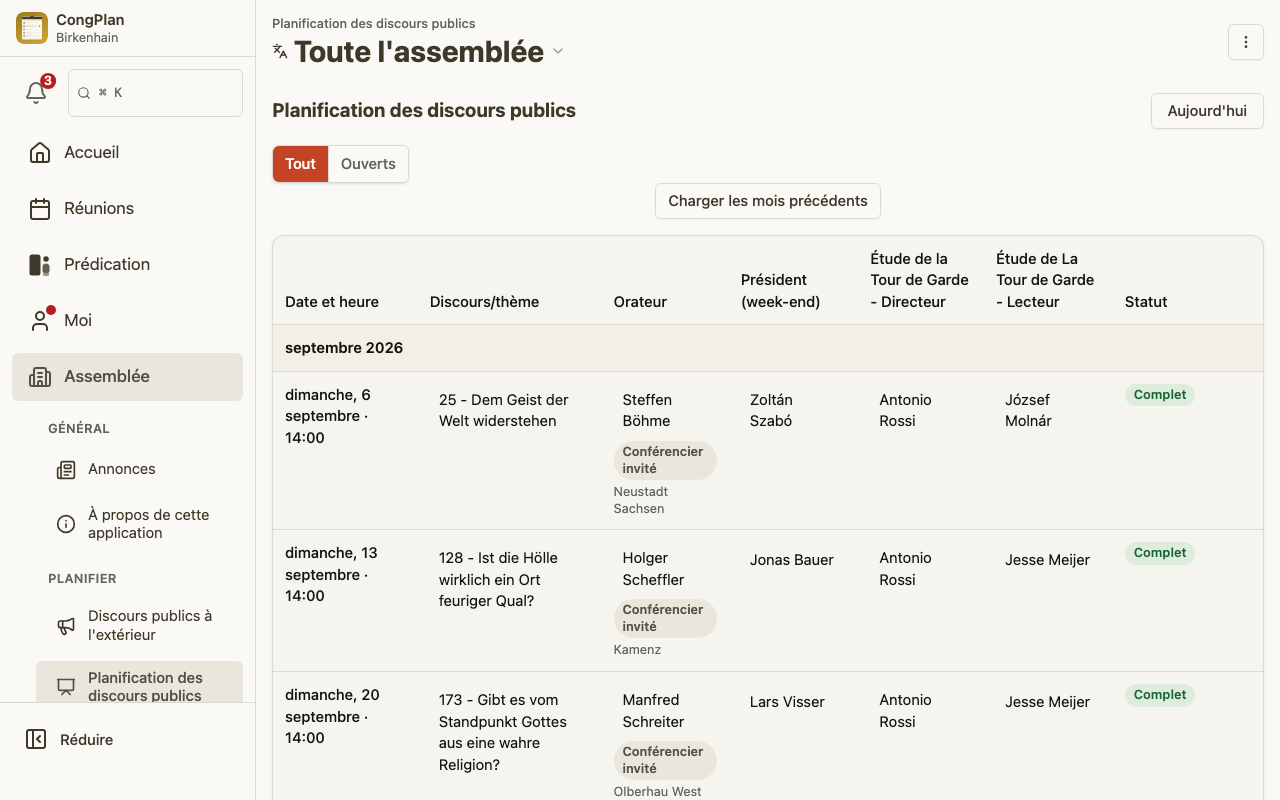Open Réunions in the sidebar

point(127,208)
